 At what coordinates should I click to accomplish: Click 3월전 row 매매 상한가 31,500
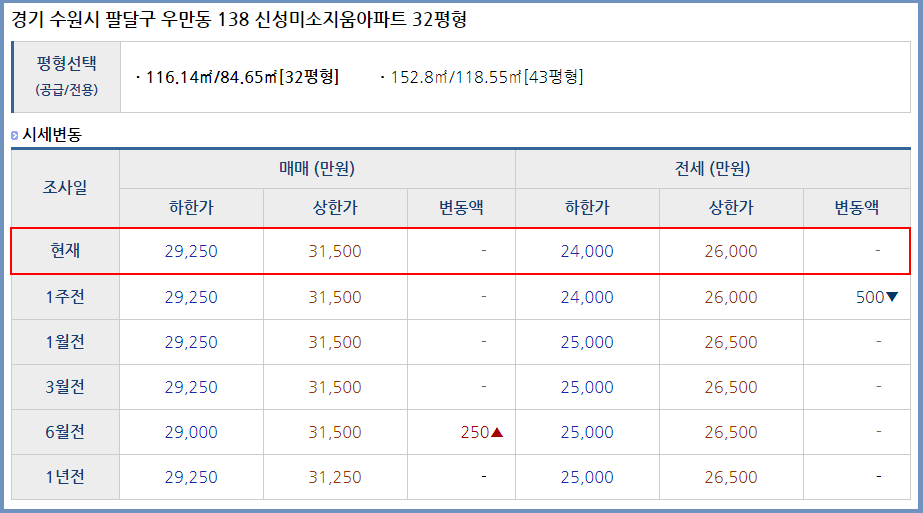tap(335, 388)
